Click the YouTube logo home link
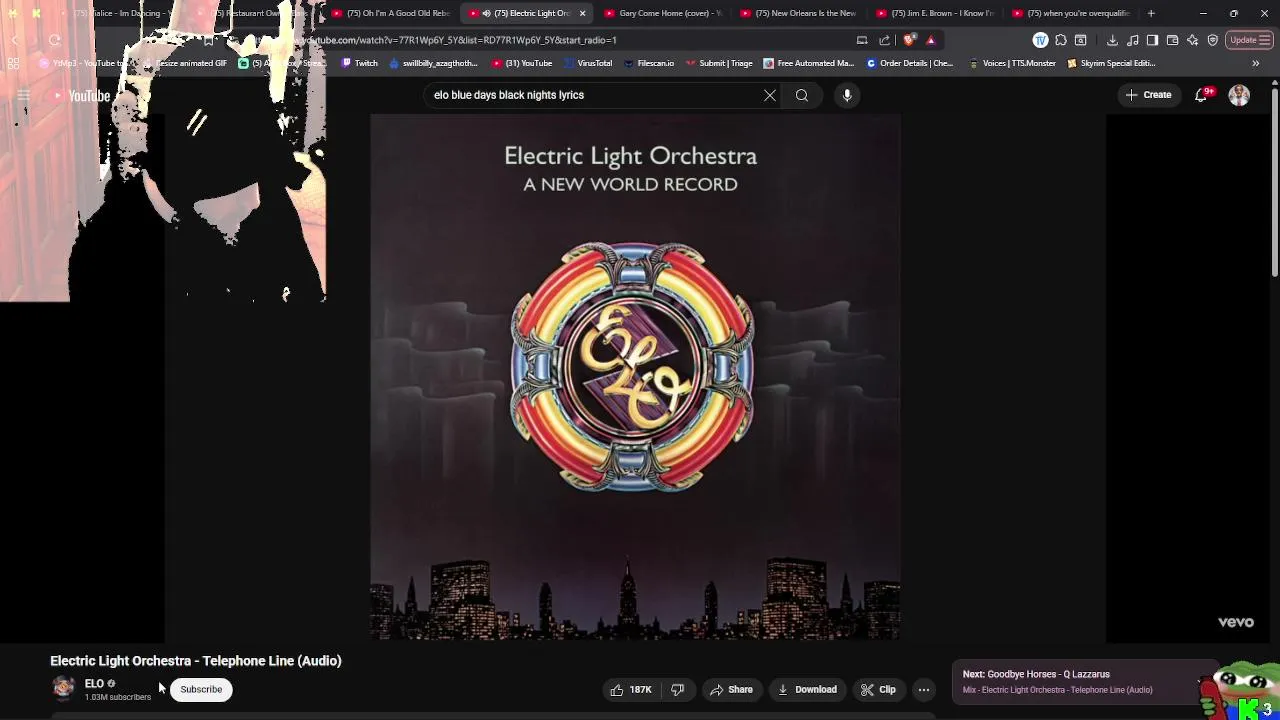The image size is (1280, 720). tap(82, 96)
